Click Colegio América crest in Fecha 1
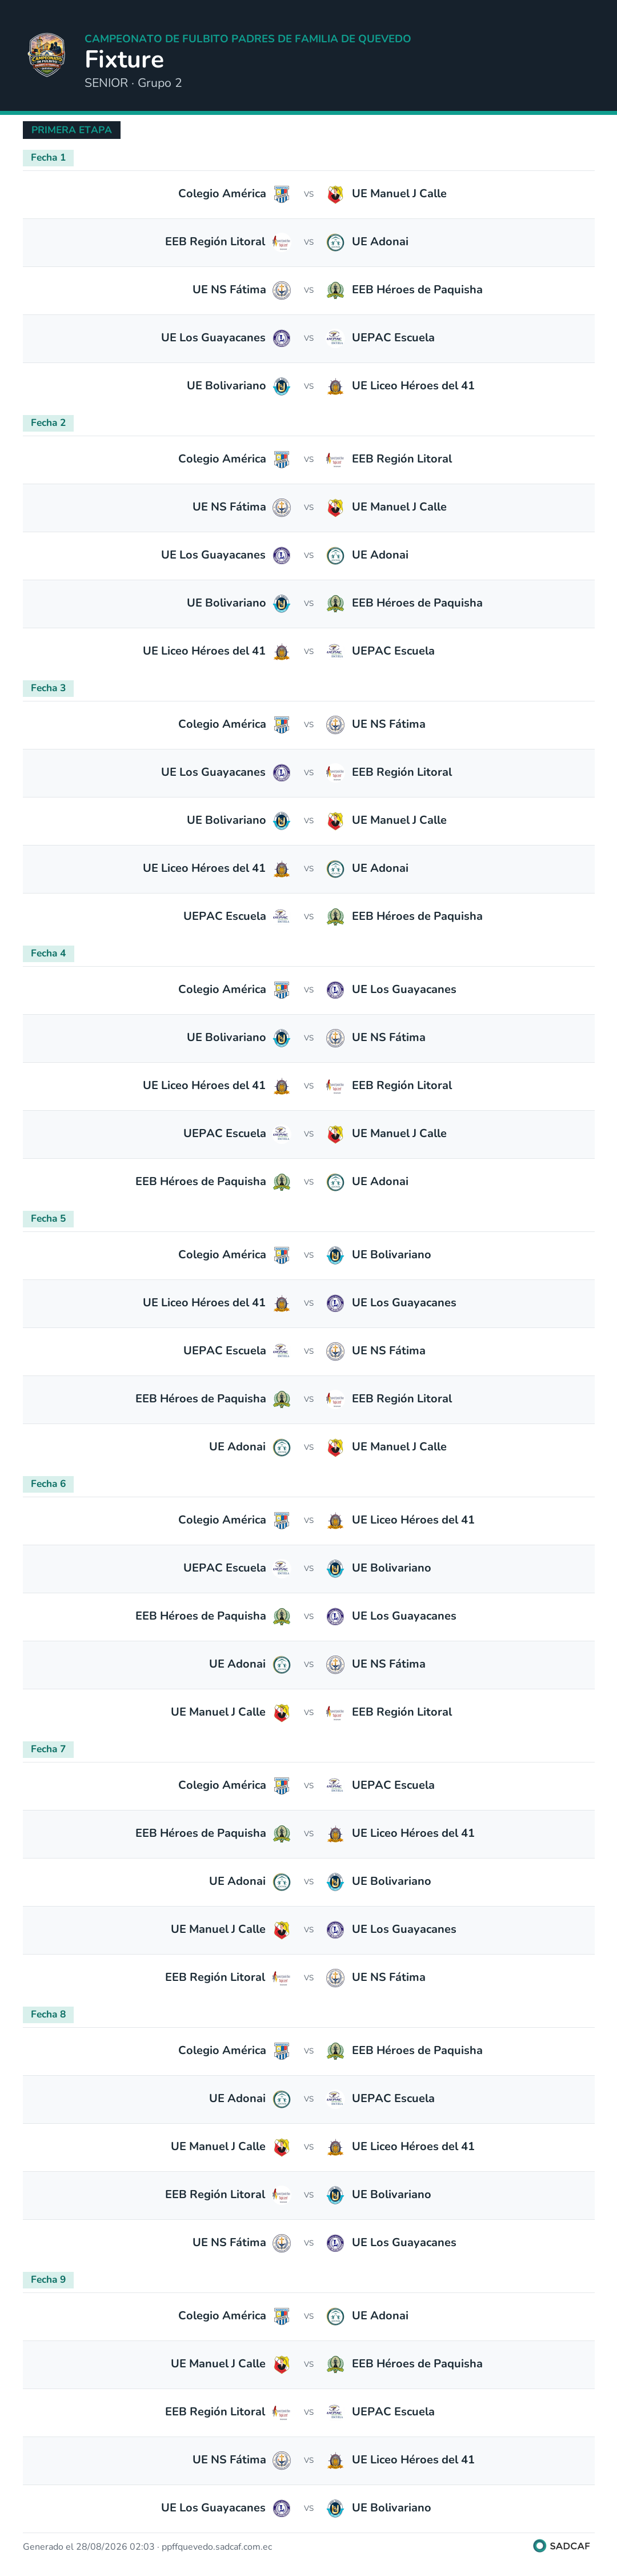 (x=282, y=194)
